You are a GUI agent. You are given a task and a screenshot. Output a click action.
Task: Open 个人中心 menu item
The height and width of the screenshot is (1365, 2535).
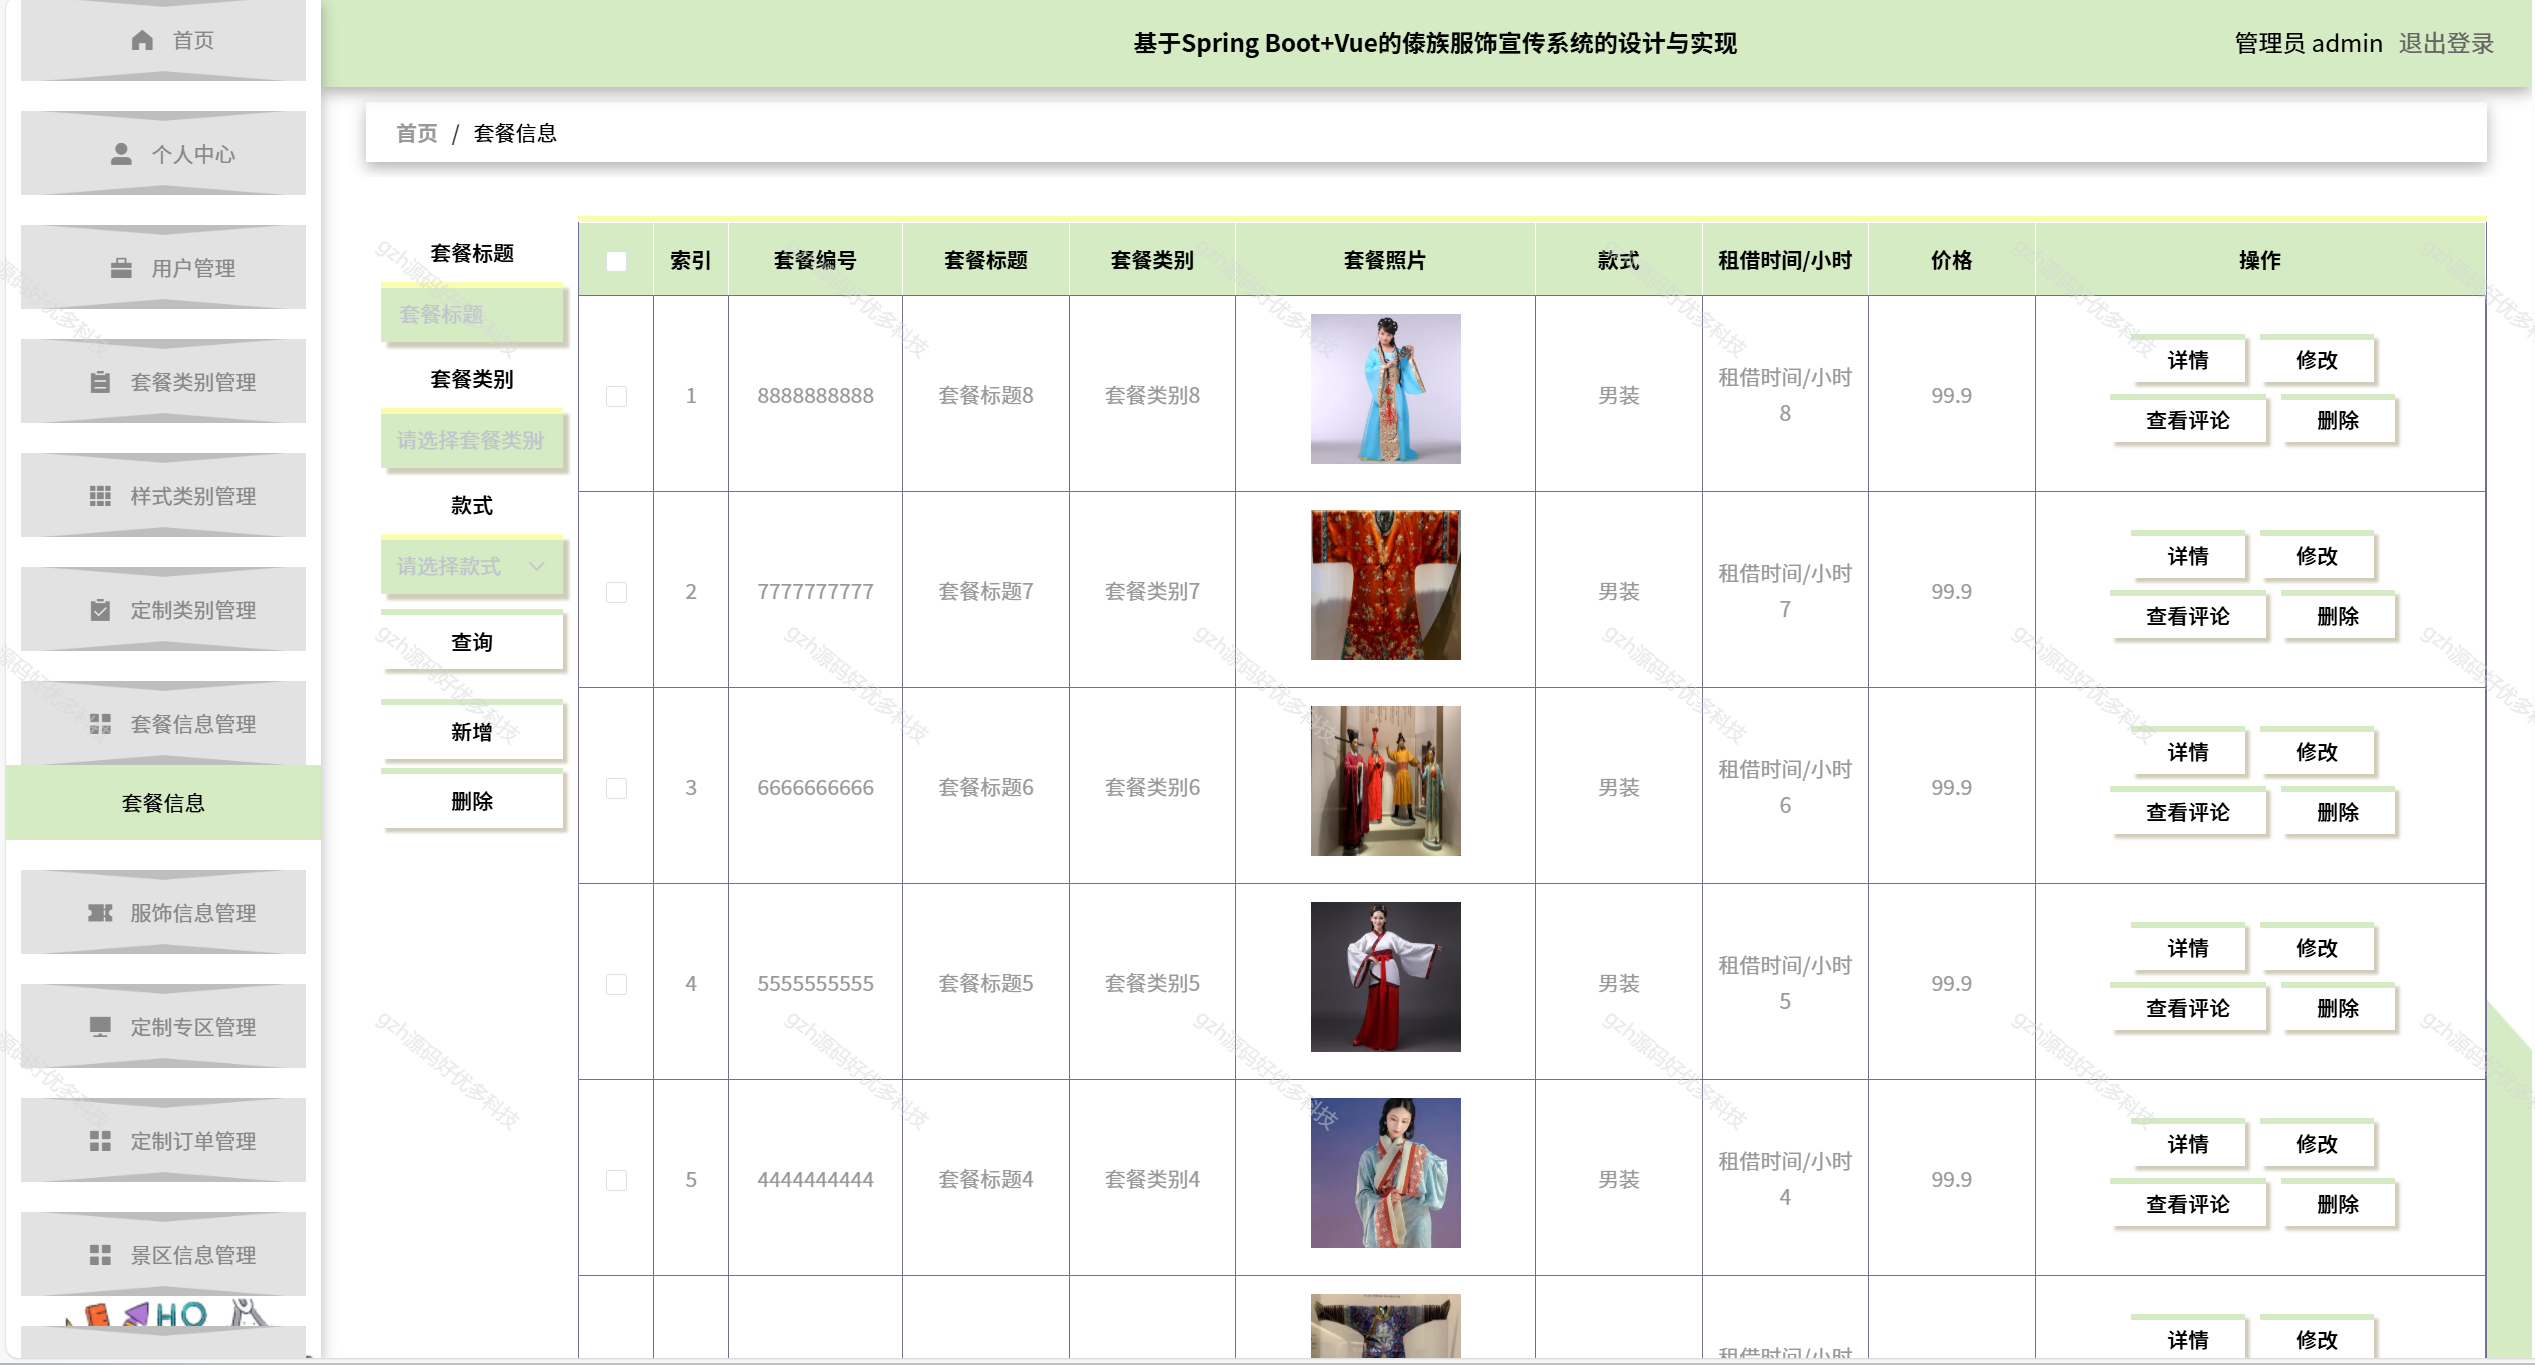pyautogui.click(x=163, y=154)
